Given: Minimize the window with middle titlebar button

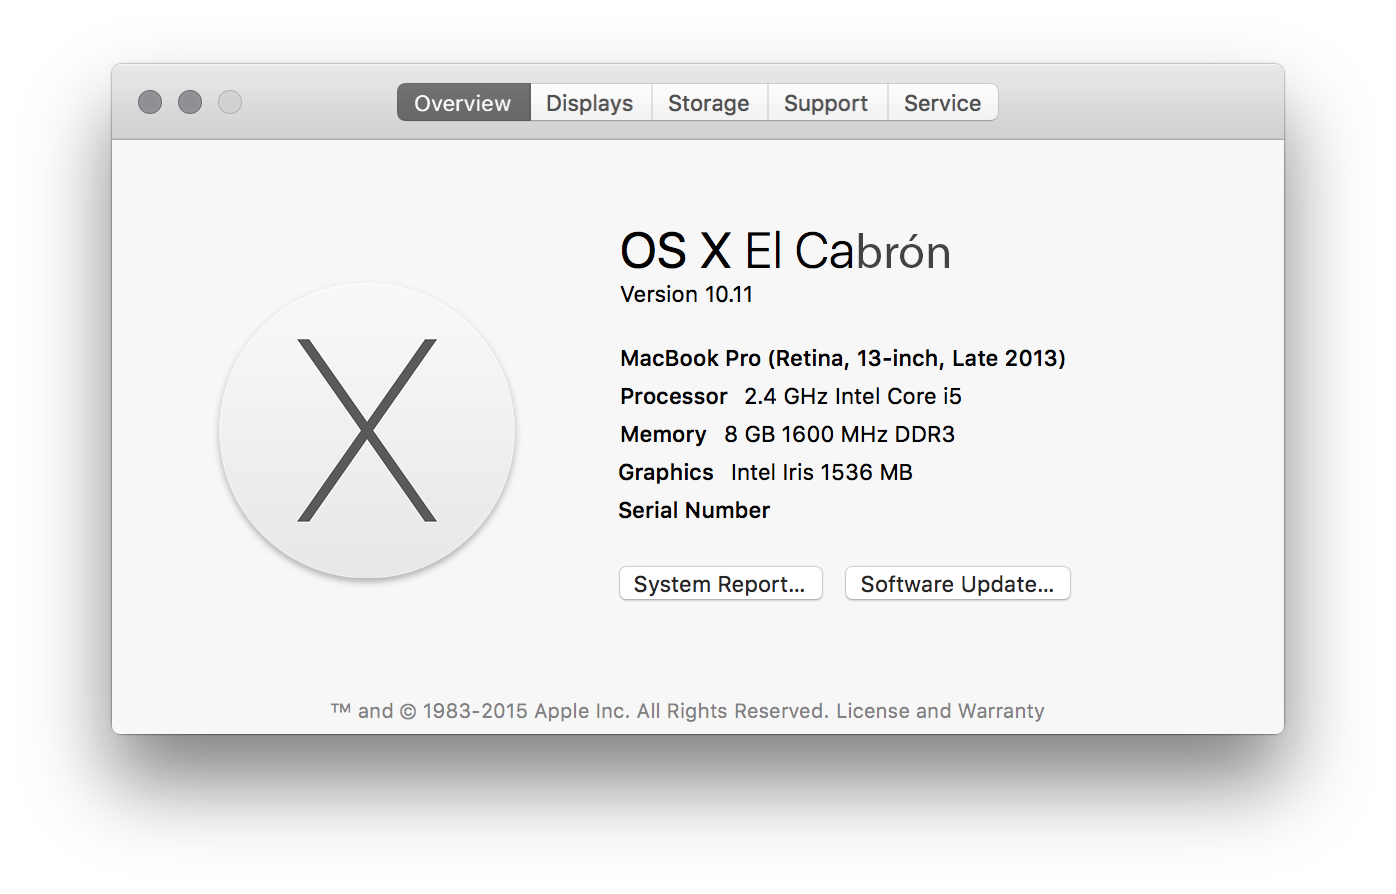Looking at the screenshot, I should [190, 102].
